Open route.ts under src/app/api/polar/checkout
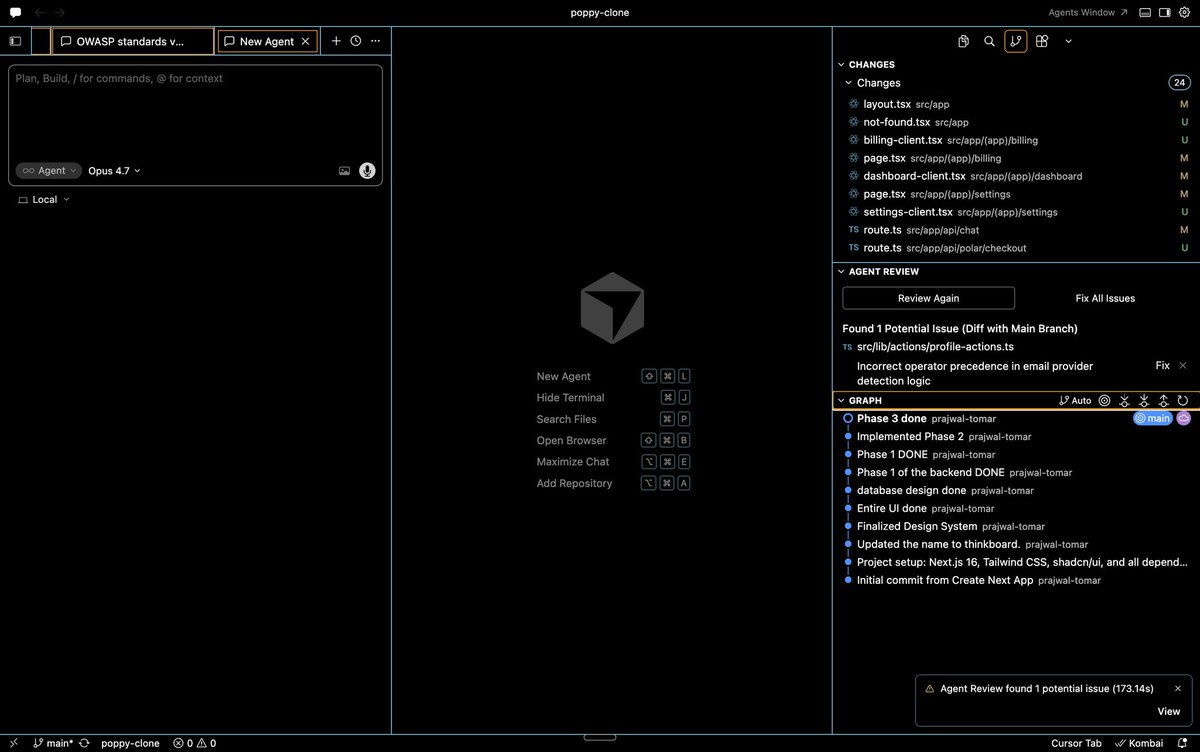 pyautogui.click(x=1015, y=248)
